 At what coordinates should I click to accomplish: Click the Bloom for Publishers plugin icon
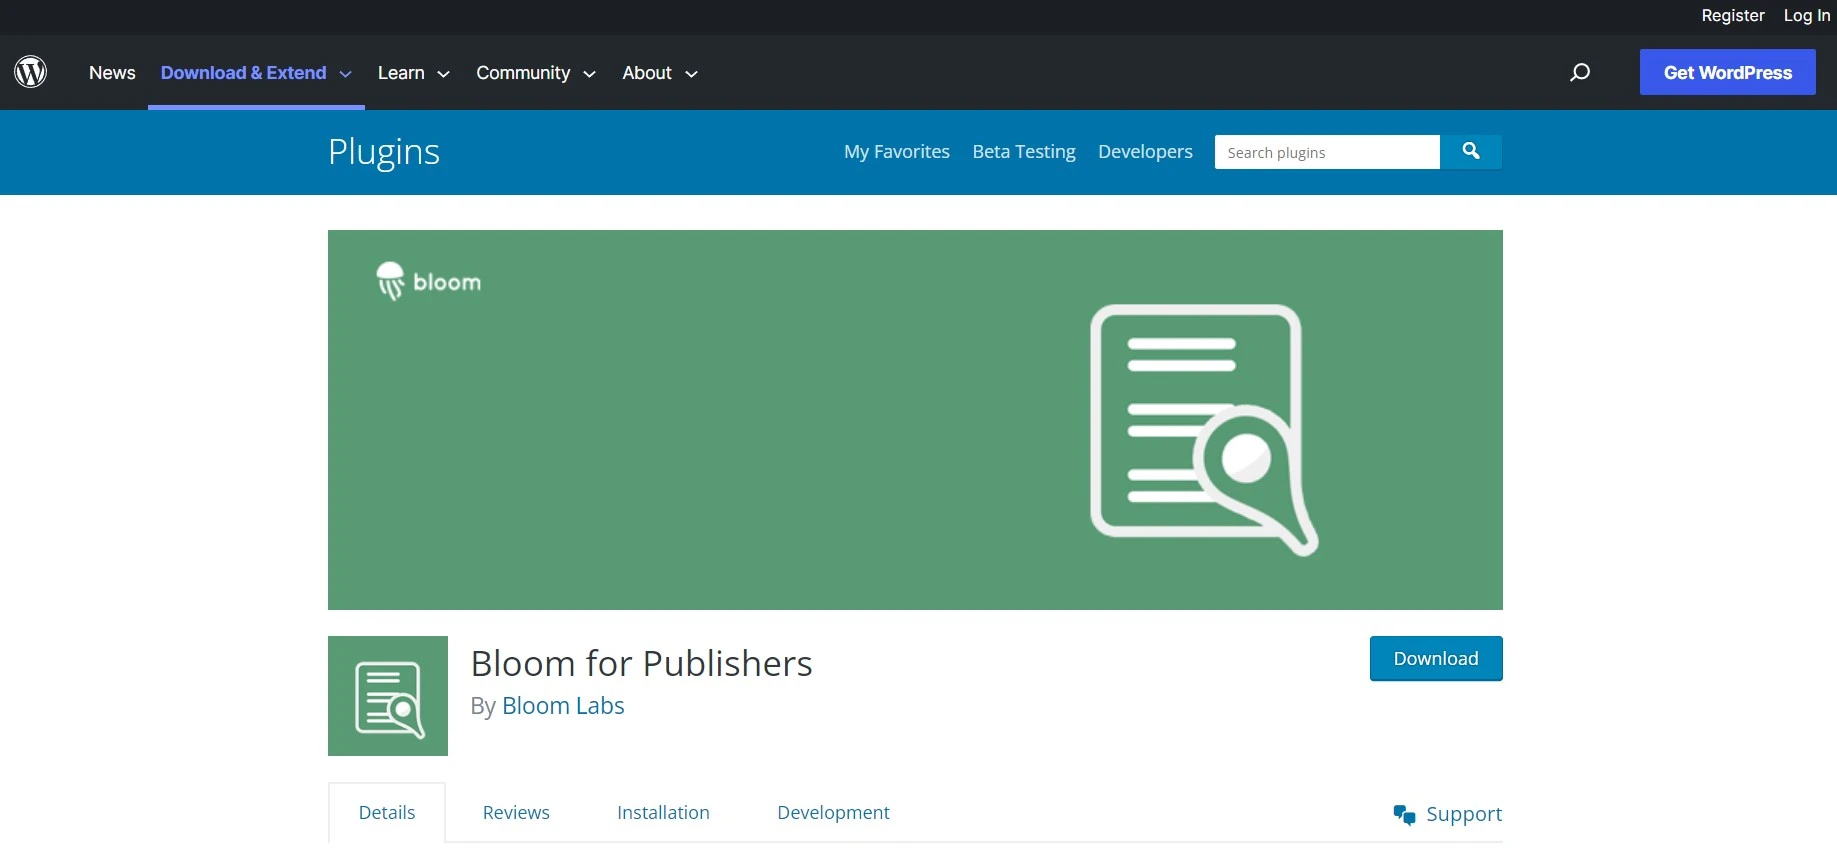388,696
